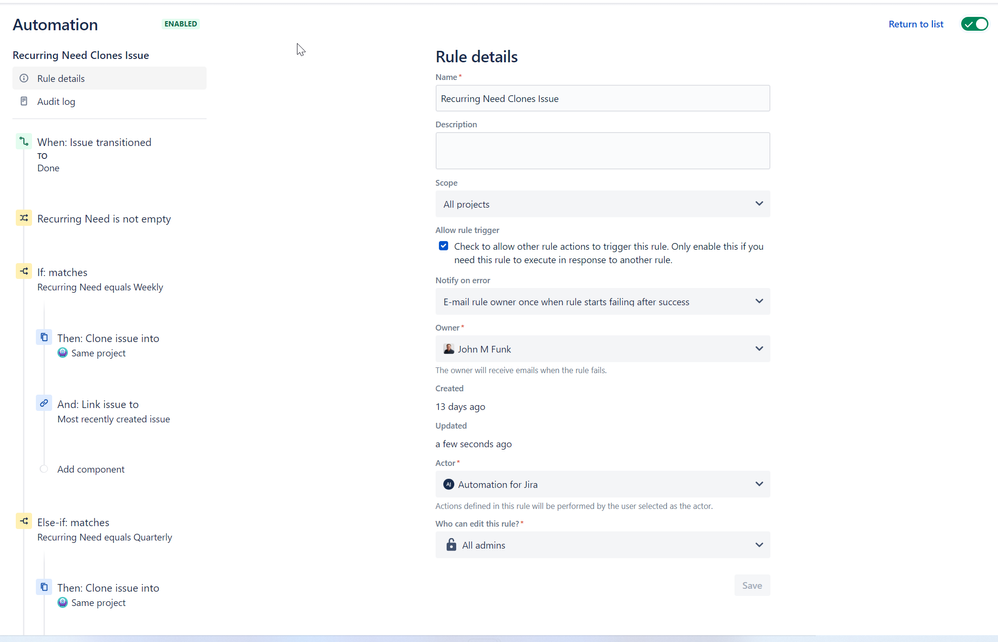Click the Recurring Need is not empty condition icon
This screenshot has width=998, height=642.
(22, 218)
